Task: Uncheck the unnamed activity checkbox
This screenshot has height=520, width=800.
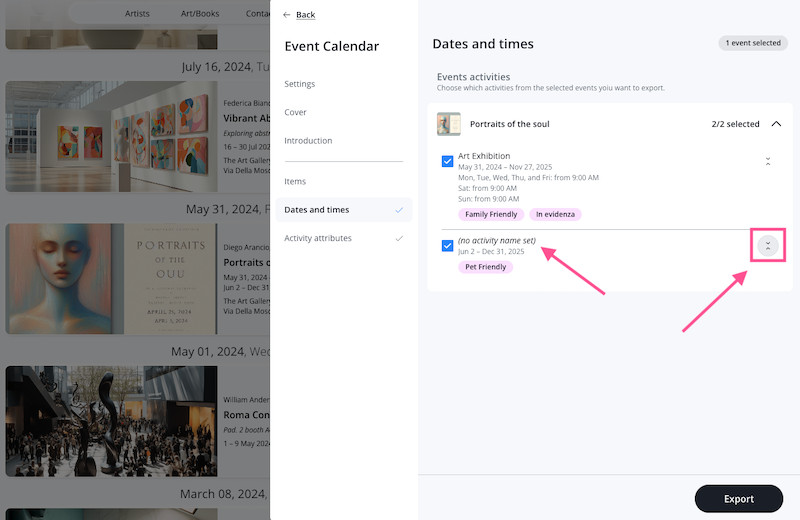Action: click(x=448, y=246)
